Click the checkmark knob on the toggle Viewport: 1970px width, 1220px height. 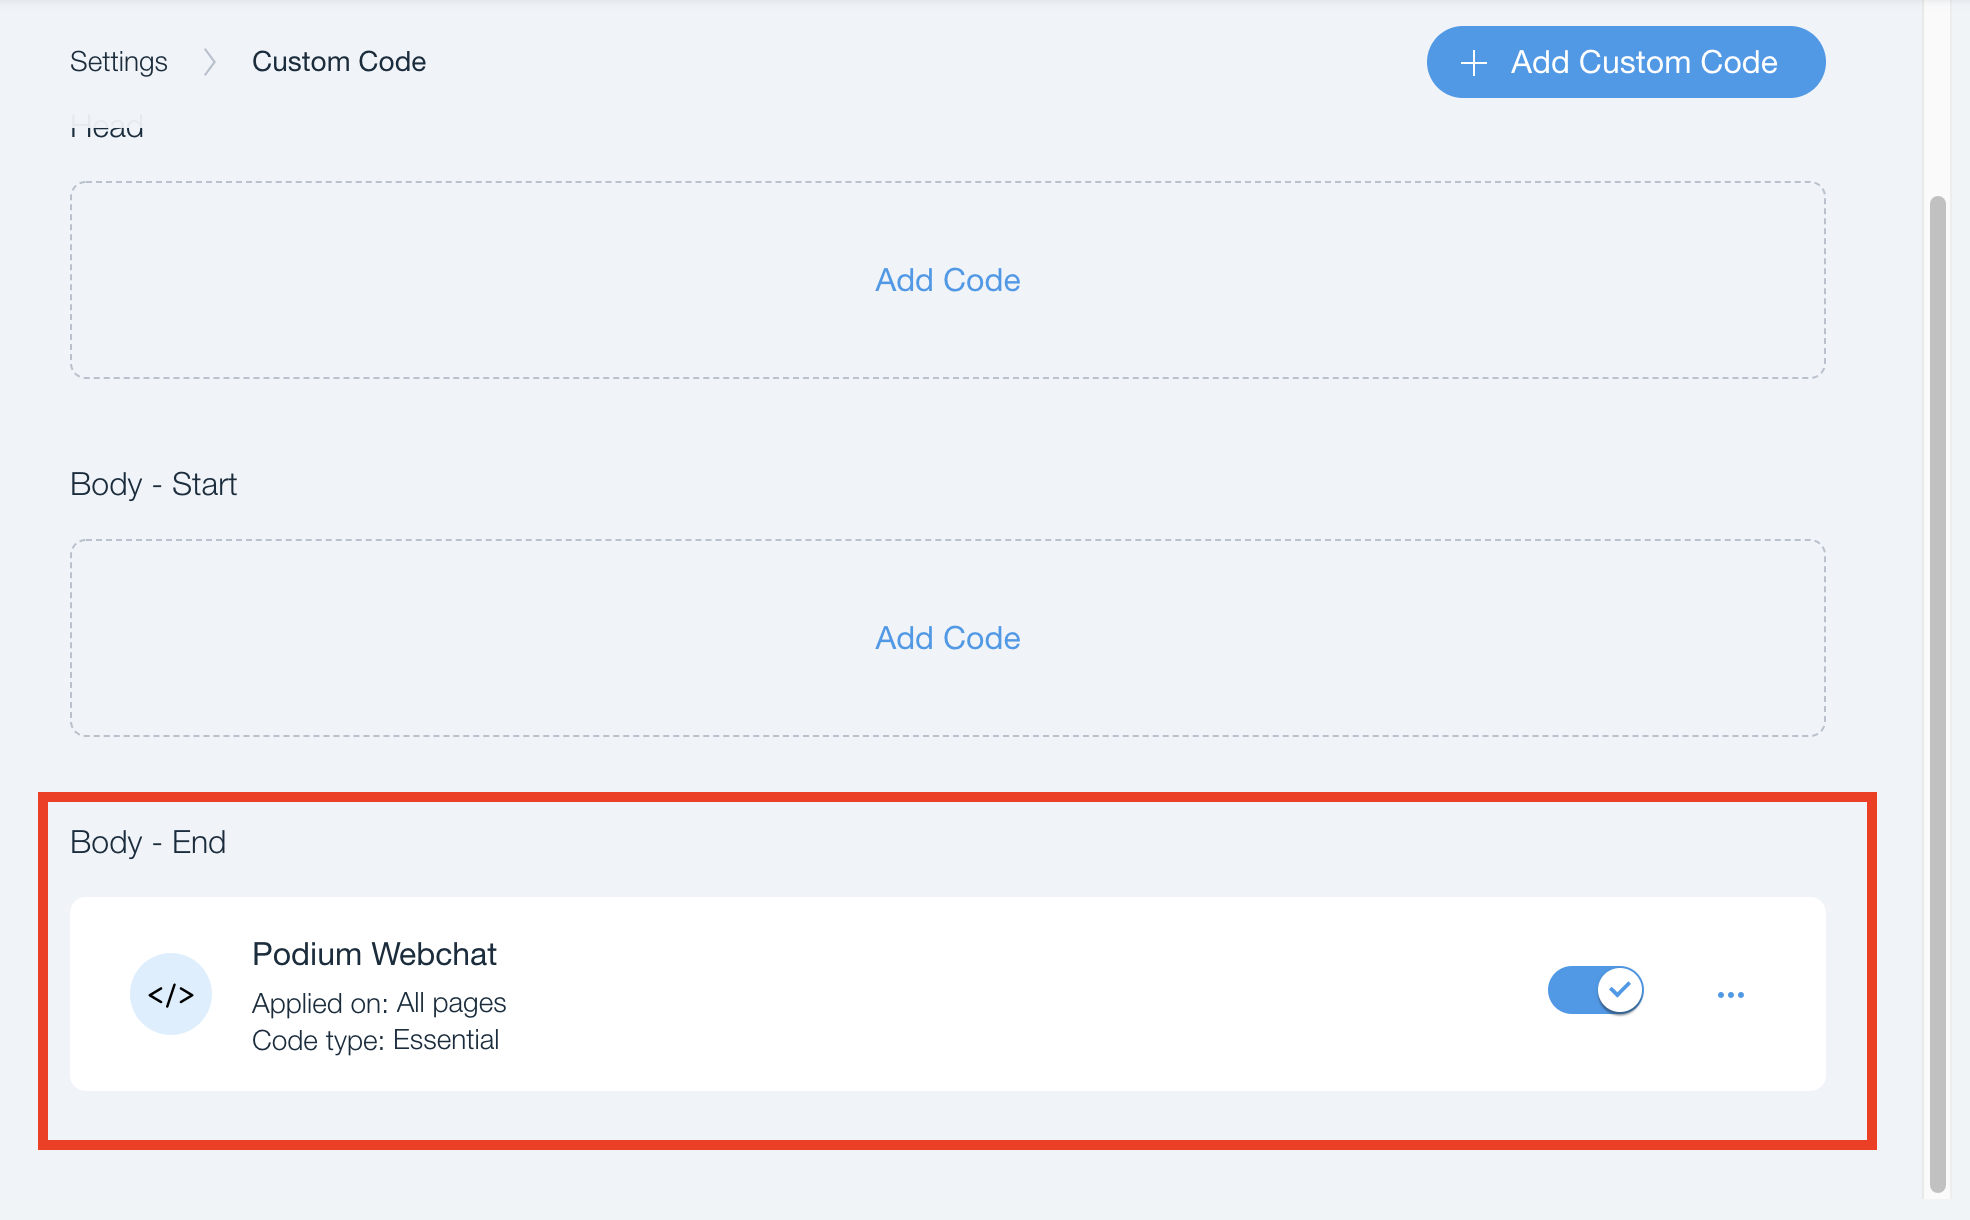[1619, 990]
